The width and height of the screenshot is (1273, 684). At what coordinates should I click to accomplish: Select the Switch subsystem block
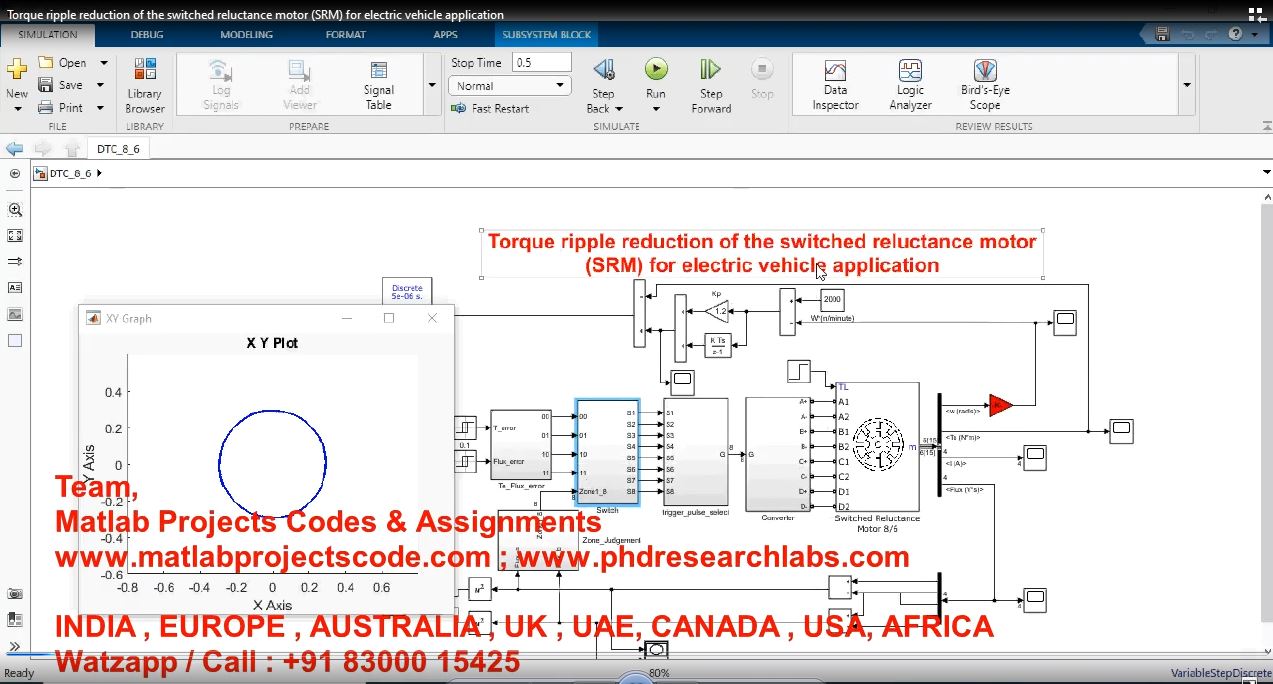607,453
